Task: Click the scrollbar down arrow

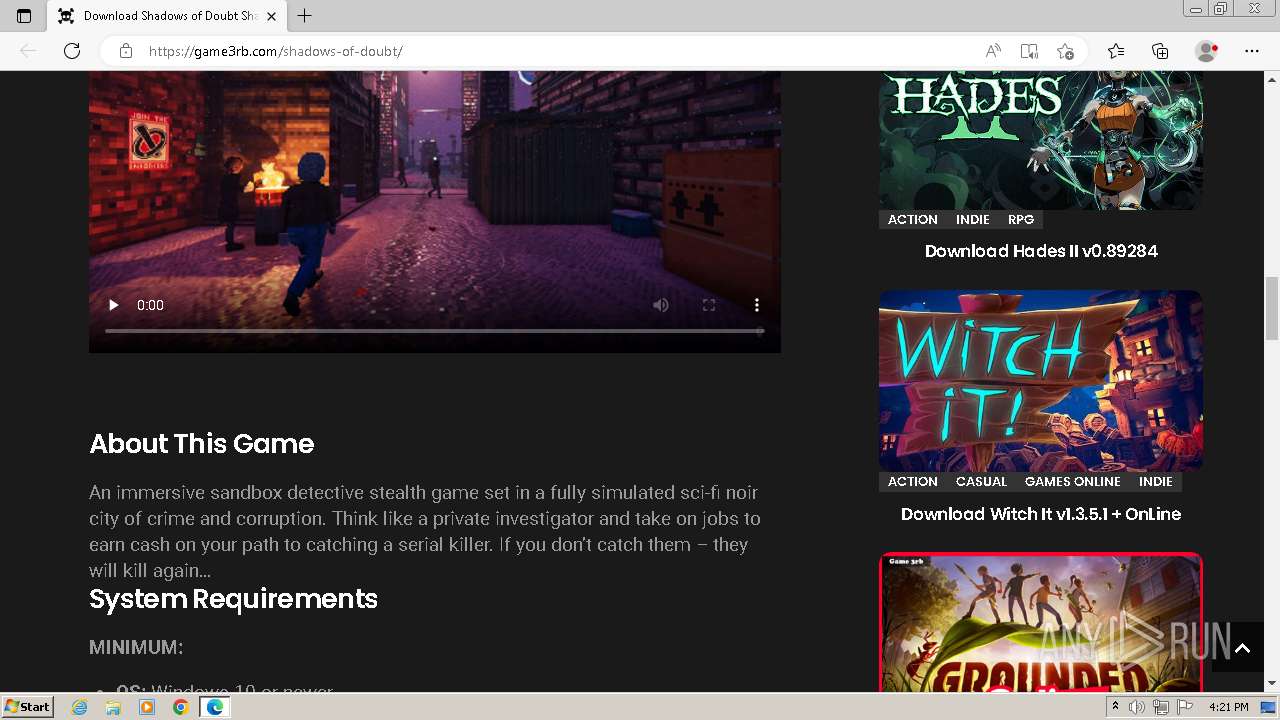Action: click(1272, 684)
